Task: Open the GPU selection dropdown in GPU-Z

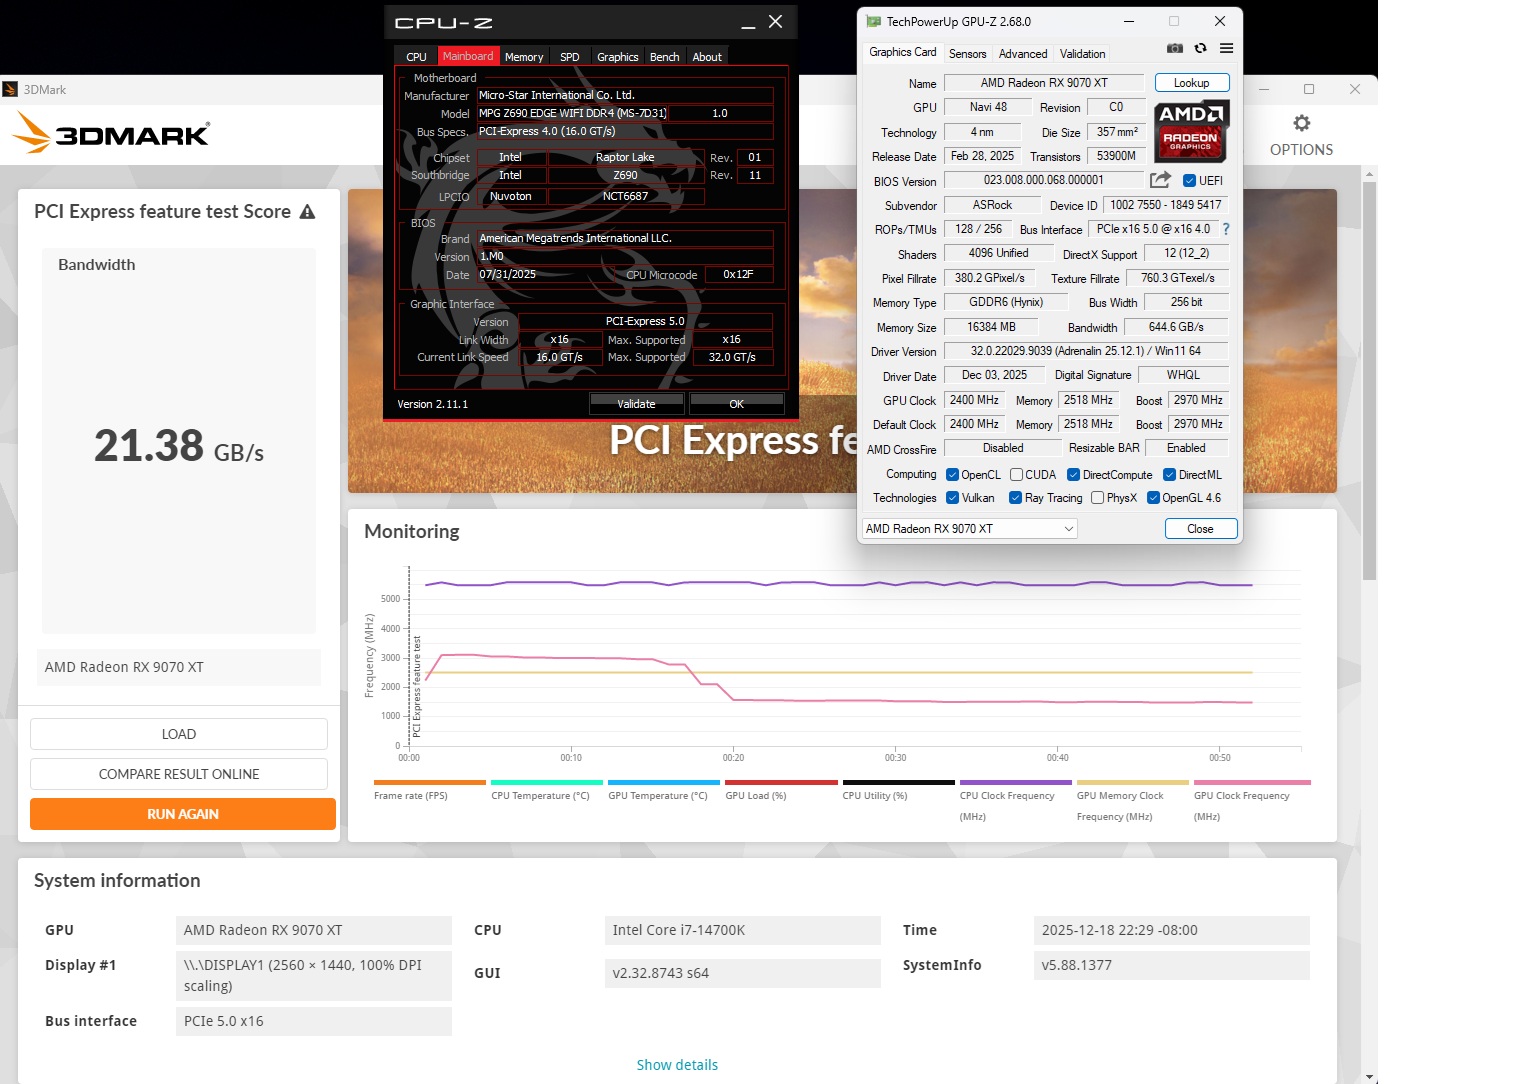Action: click(x=970, y=529)
